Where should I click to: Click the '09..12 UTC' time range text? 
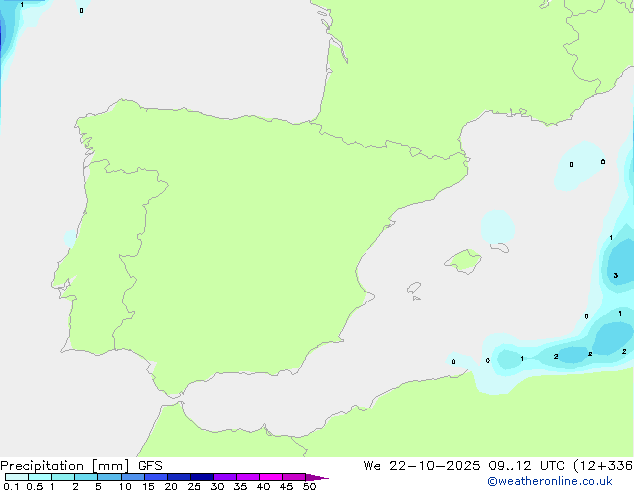point(526,466)
